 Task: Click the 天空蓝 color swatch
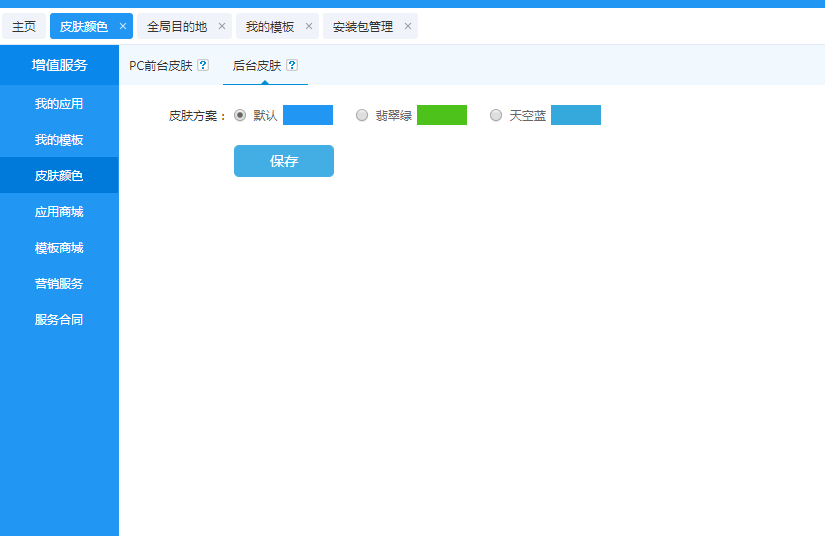click(575, 115)
